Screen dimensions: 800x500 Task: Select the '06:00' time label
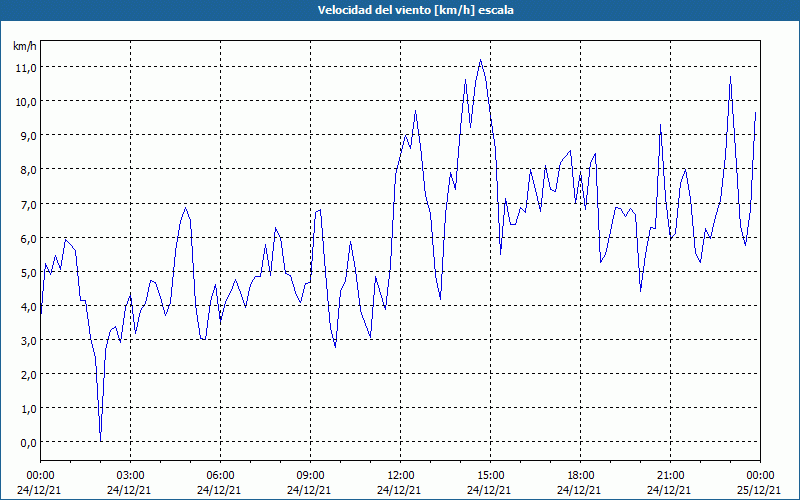point(220,476)
